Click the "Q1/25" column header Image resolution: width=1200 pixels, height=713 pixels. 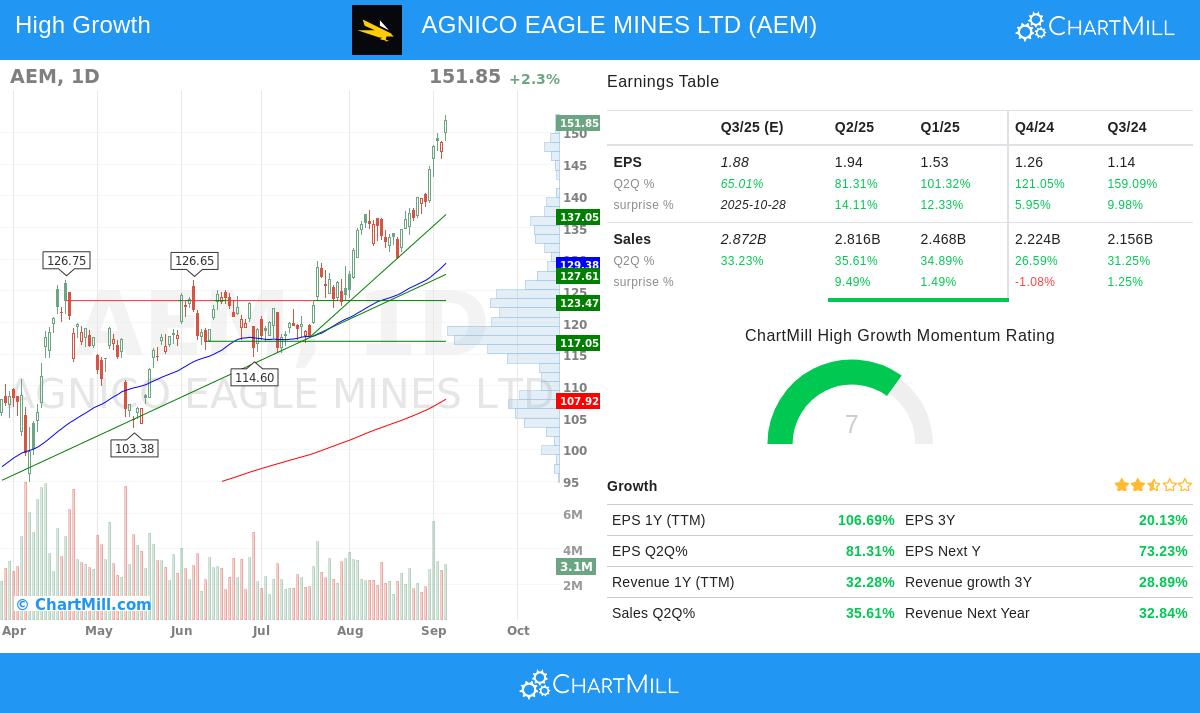point(940,128)
